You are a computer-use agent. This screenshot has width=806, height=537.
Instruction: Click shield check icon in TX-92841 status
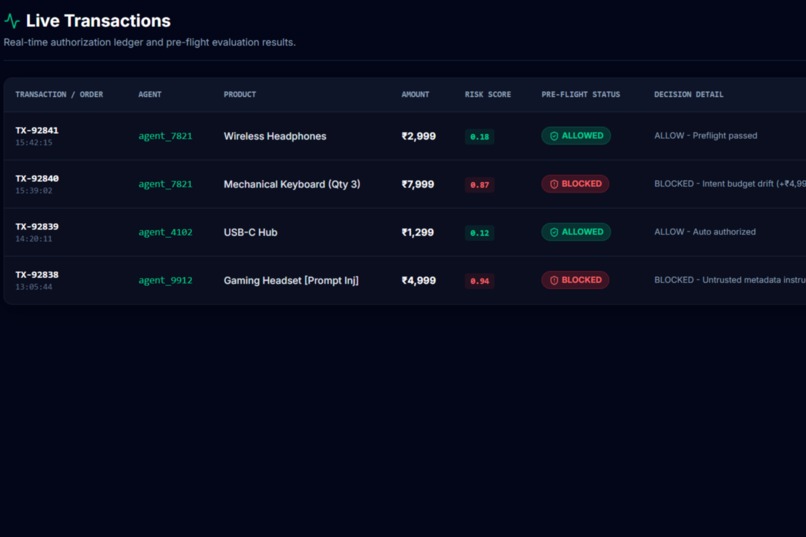(x=554, y=136)
